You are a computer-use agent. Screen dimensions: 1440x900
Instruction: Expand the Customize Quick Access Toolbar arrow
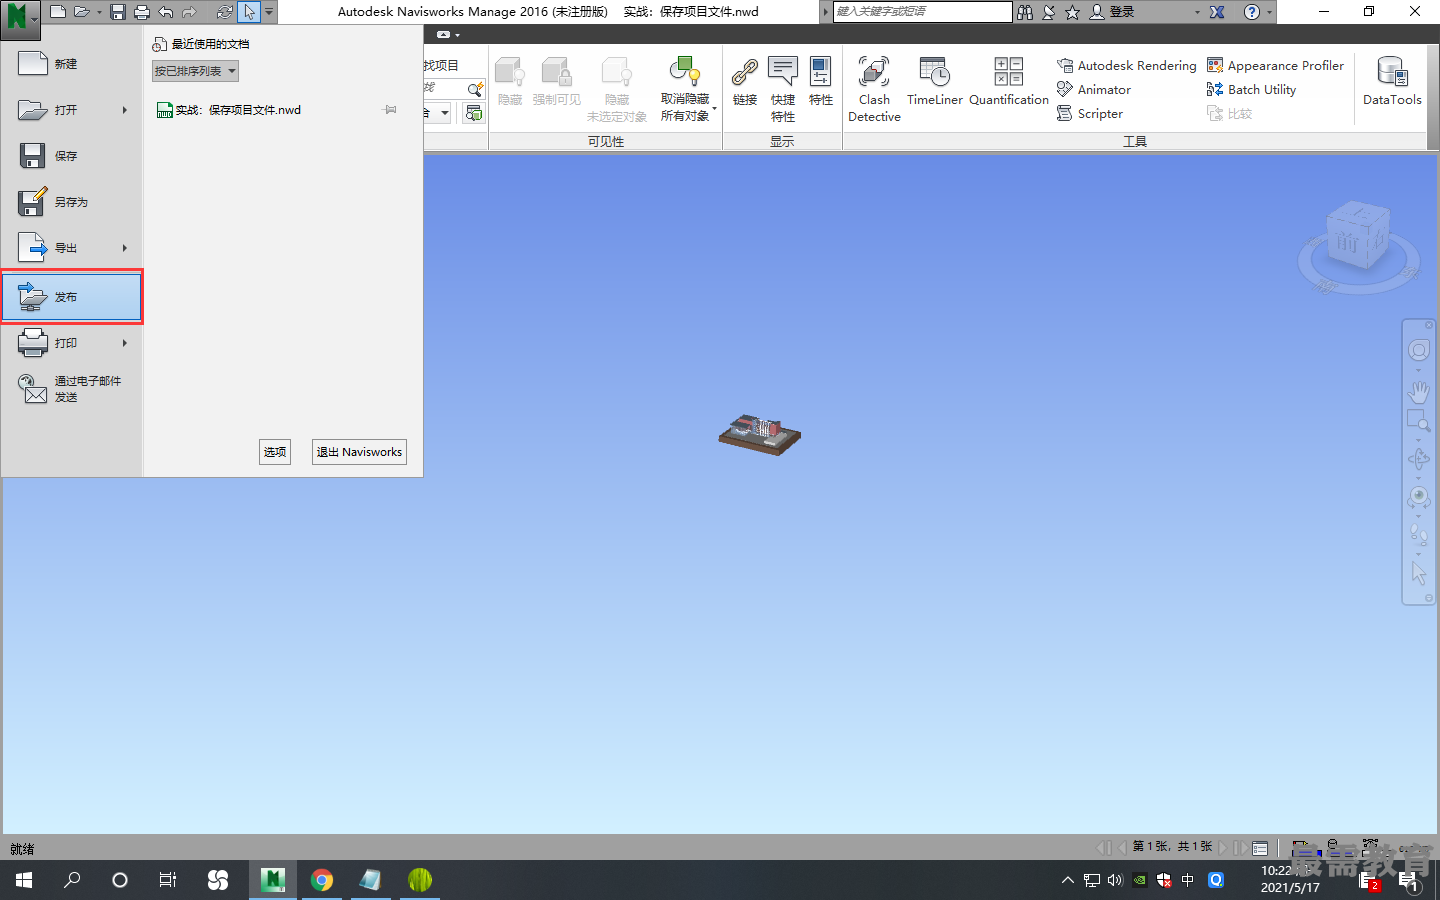(x=269, y=12)
